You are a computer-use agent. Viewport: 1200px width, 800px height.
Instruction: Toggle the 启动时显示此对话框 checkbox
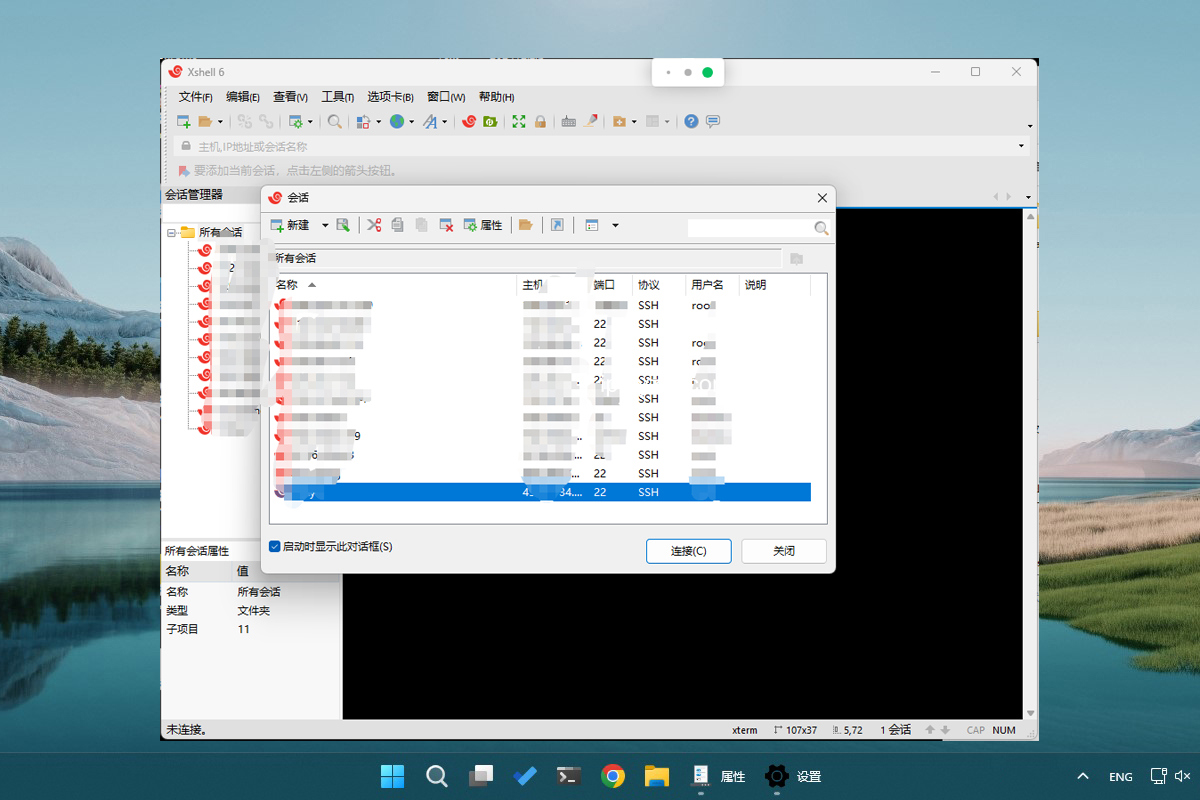pyautogui.click(x=275, y=547)
